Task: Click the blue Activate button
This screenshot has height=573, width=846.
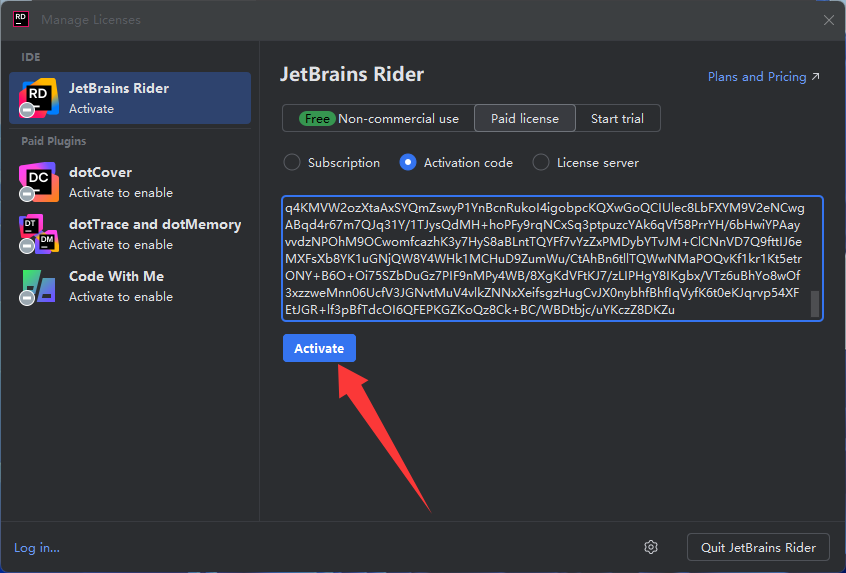Action: pos(319,348)
